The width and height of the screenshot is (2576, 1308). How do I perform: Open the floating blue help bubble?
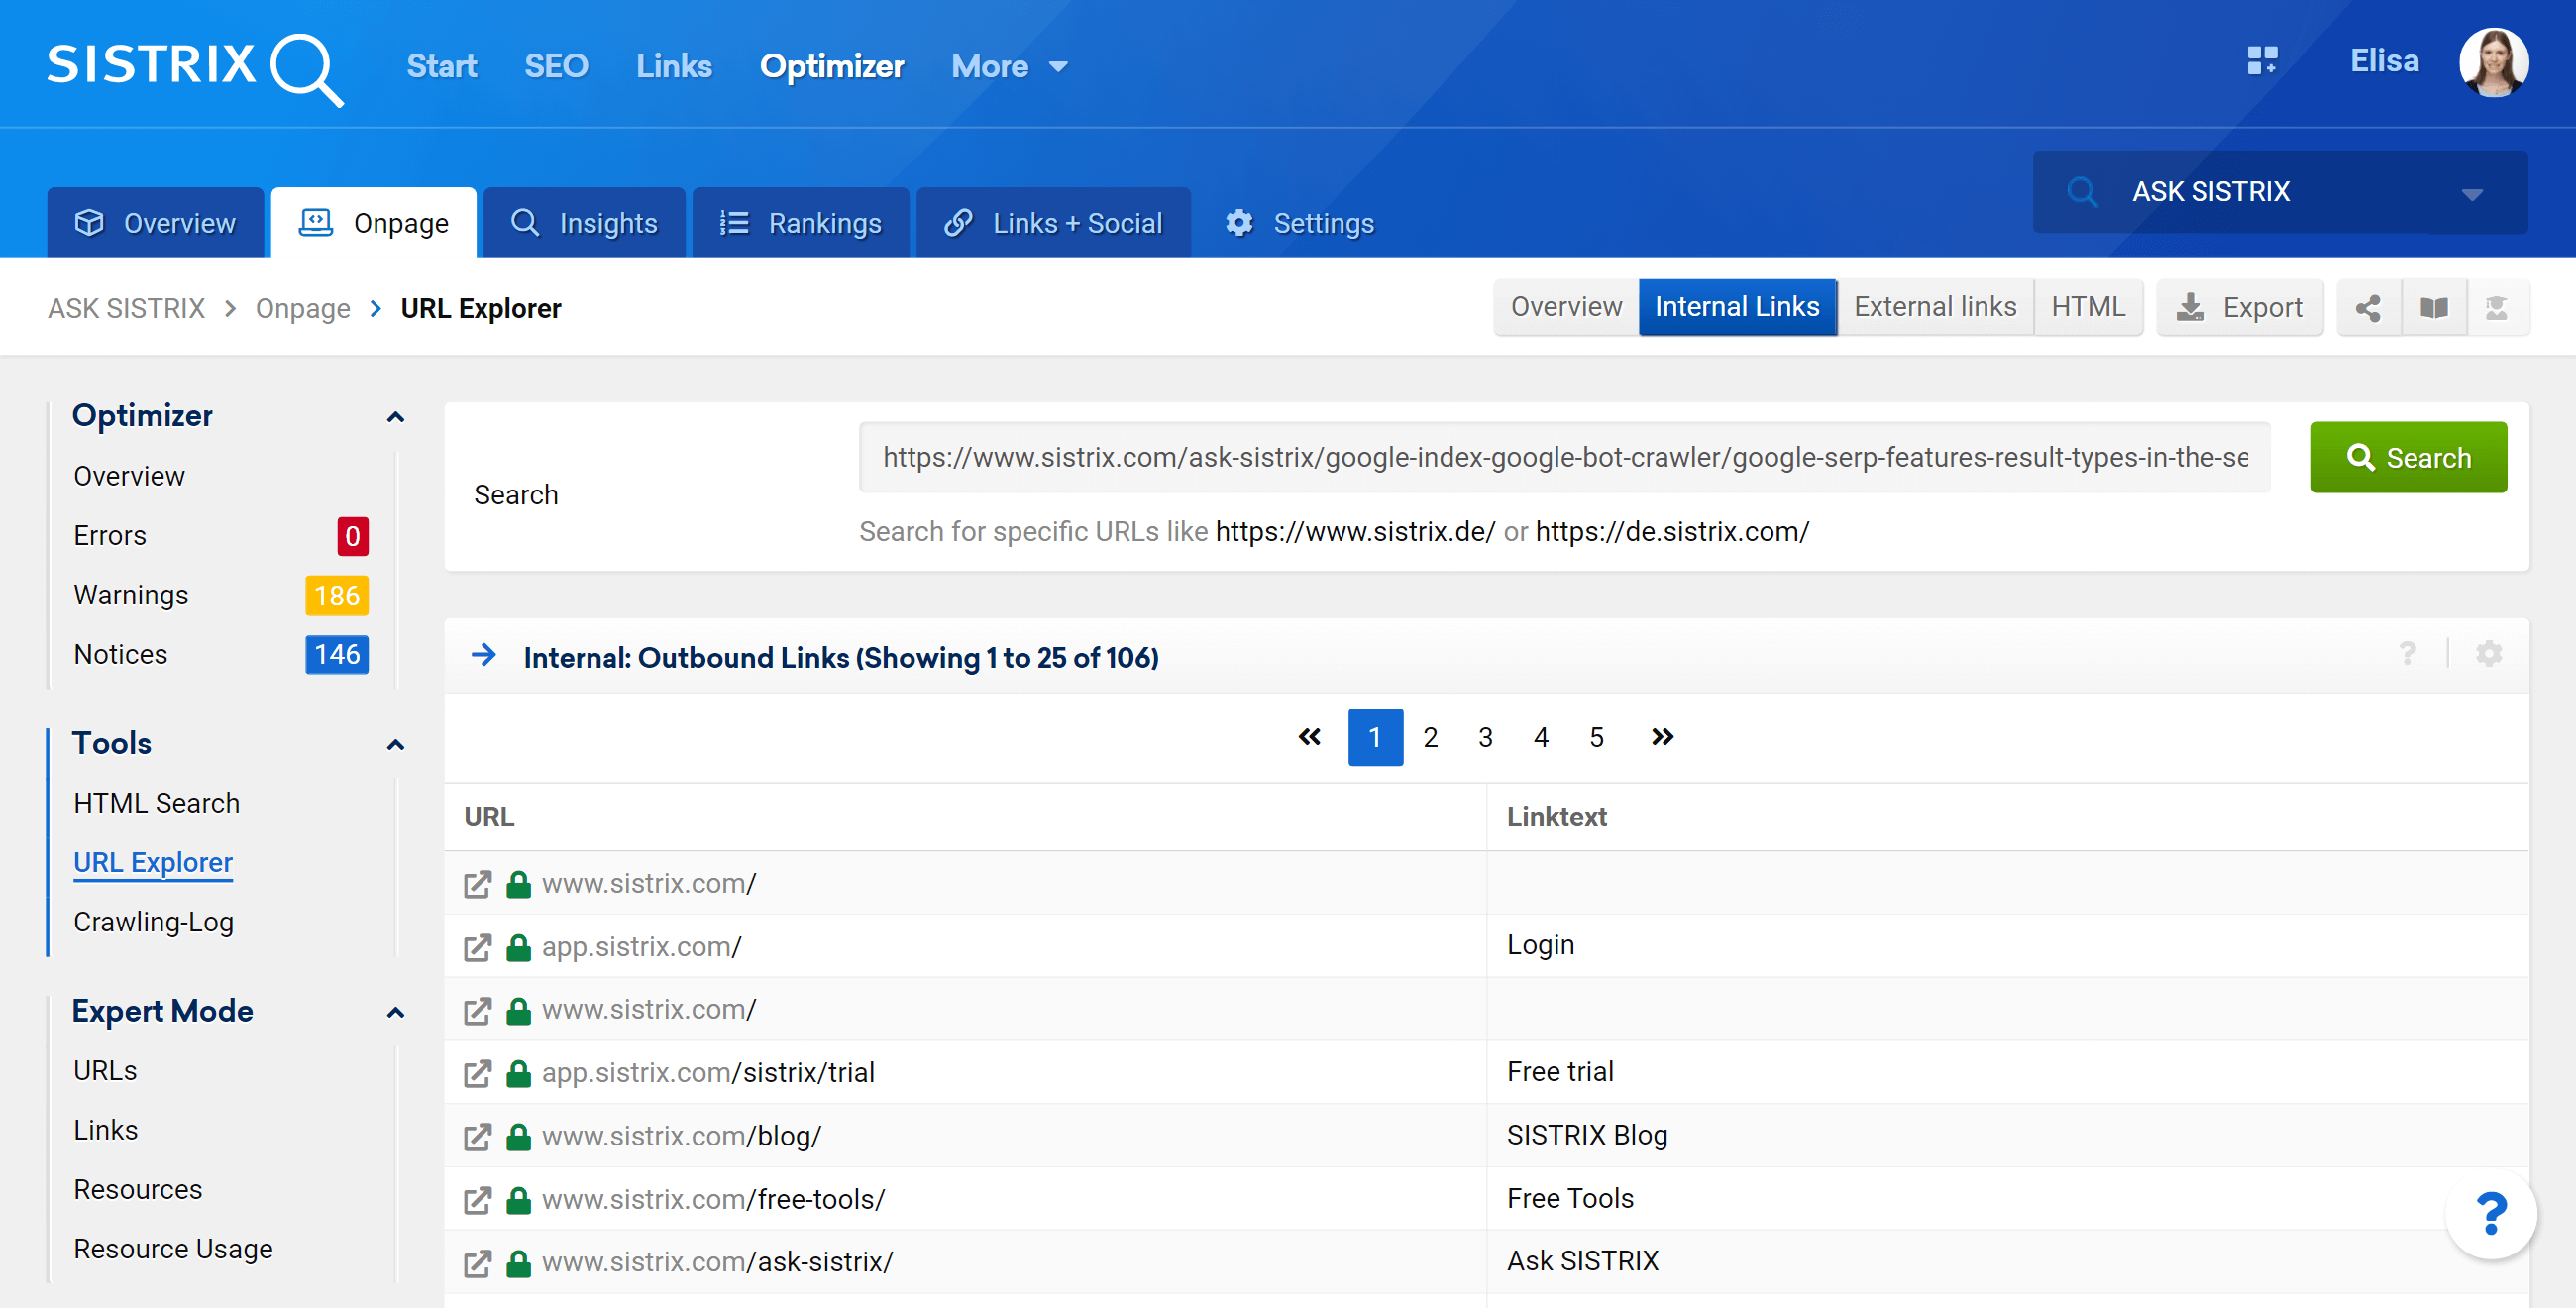(2491, 1213)
